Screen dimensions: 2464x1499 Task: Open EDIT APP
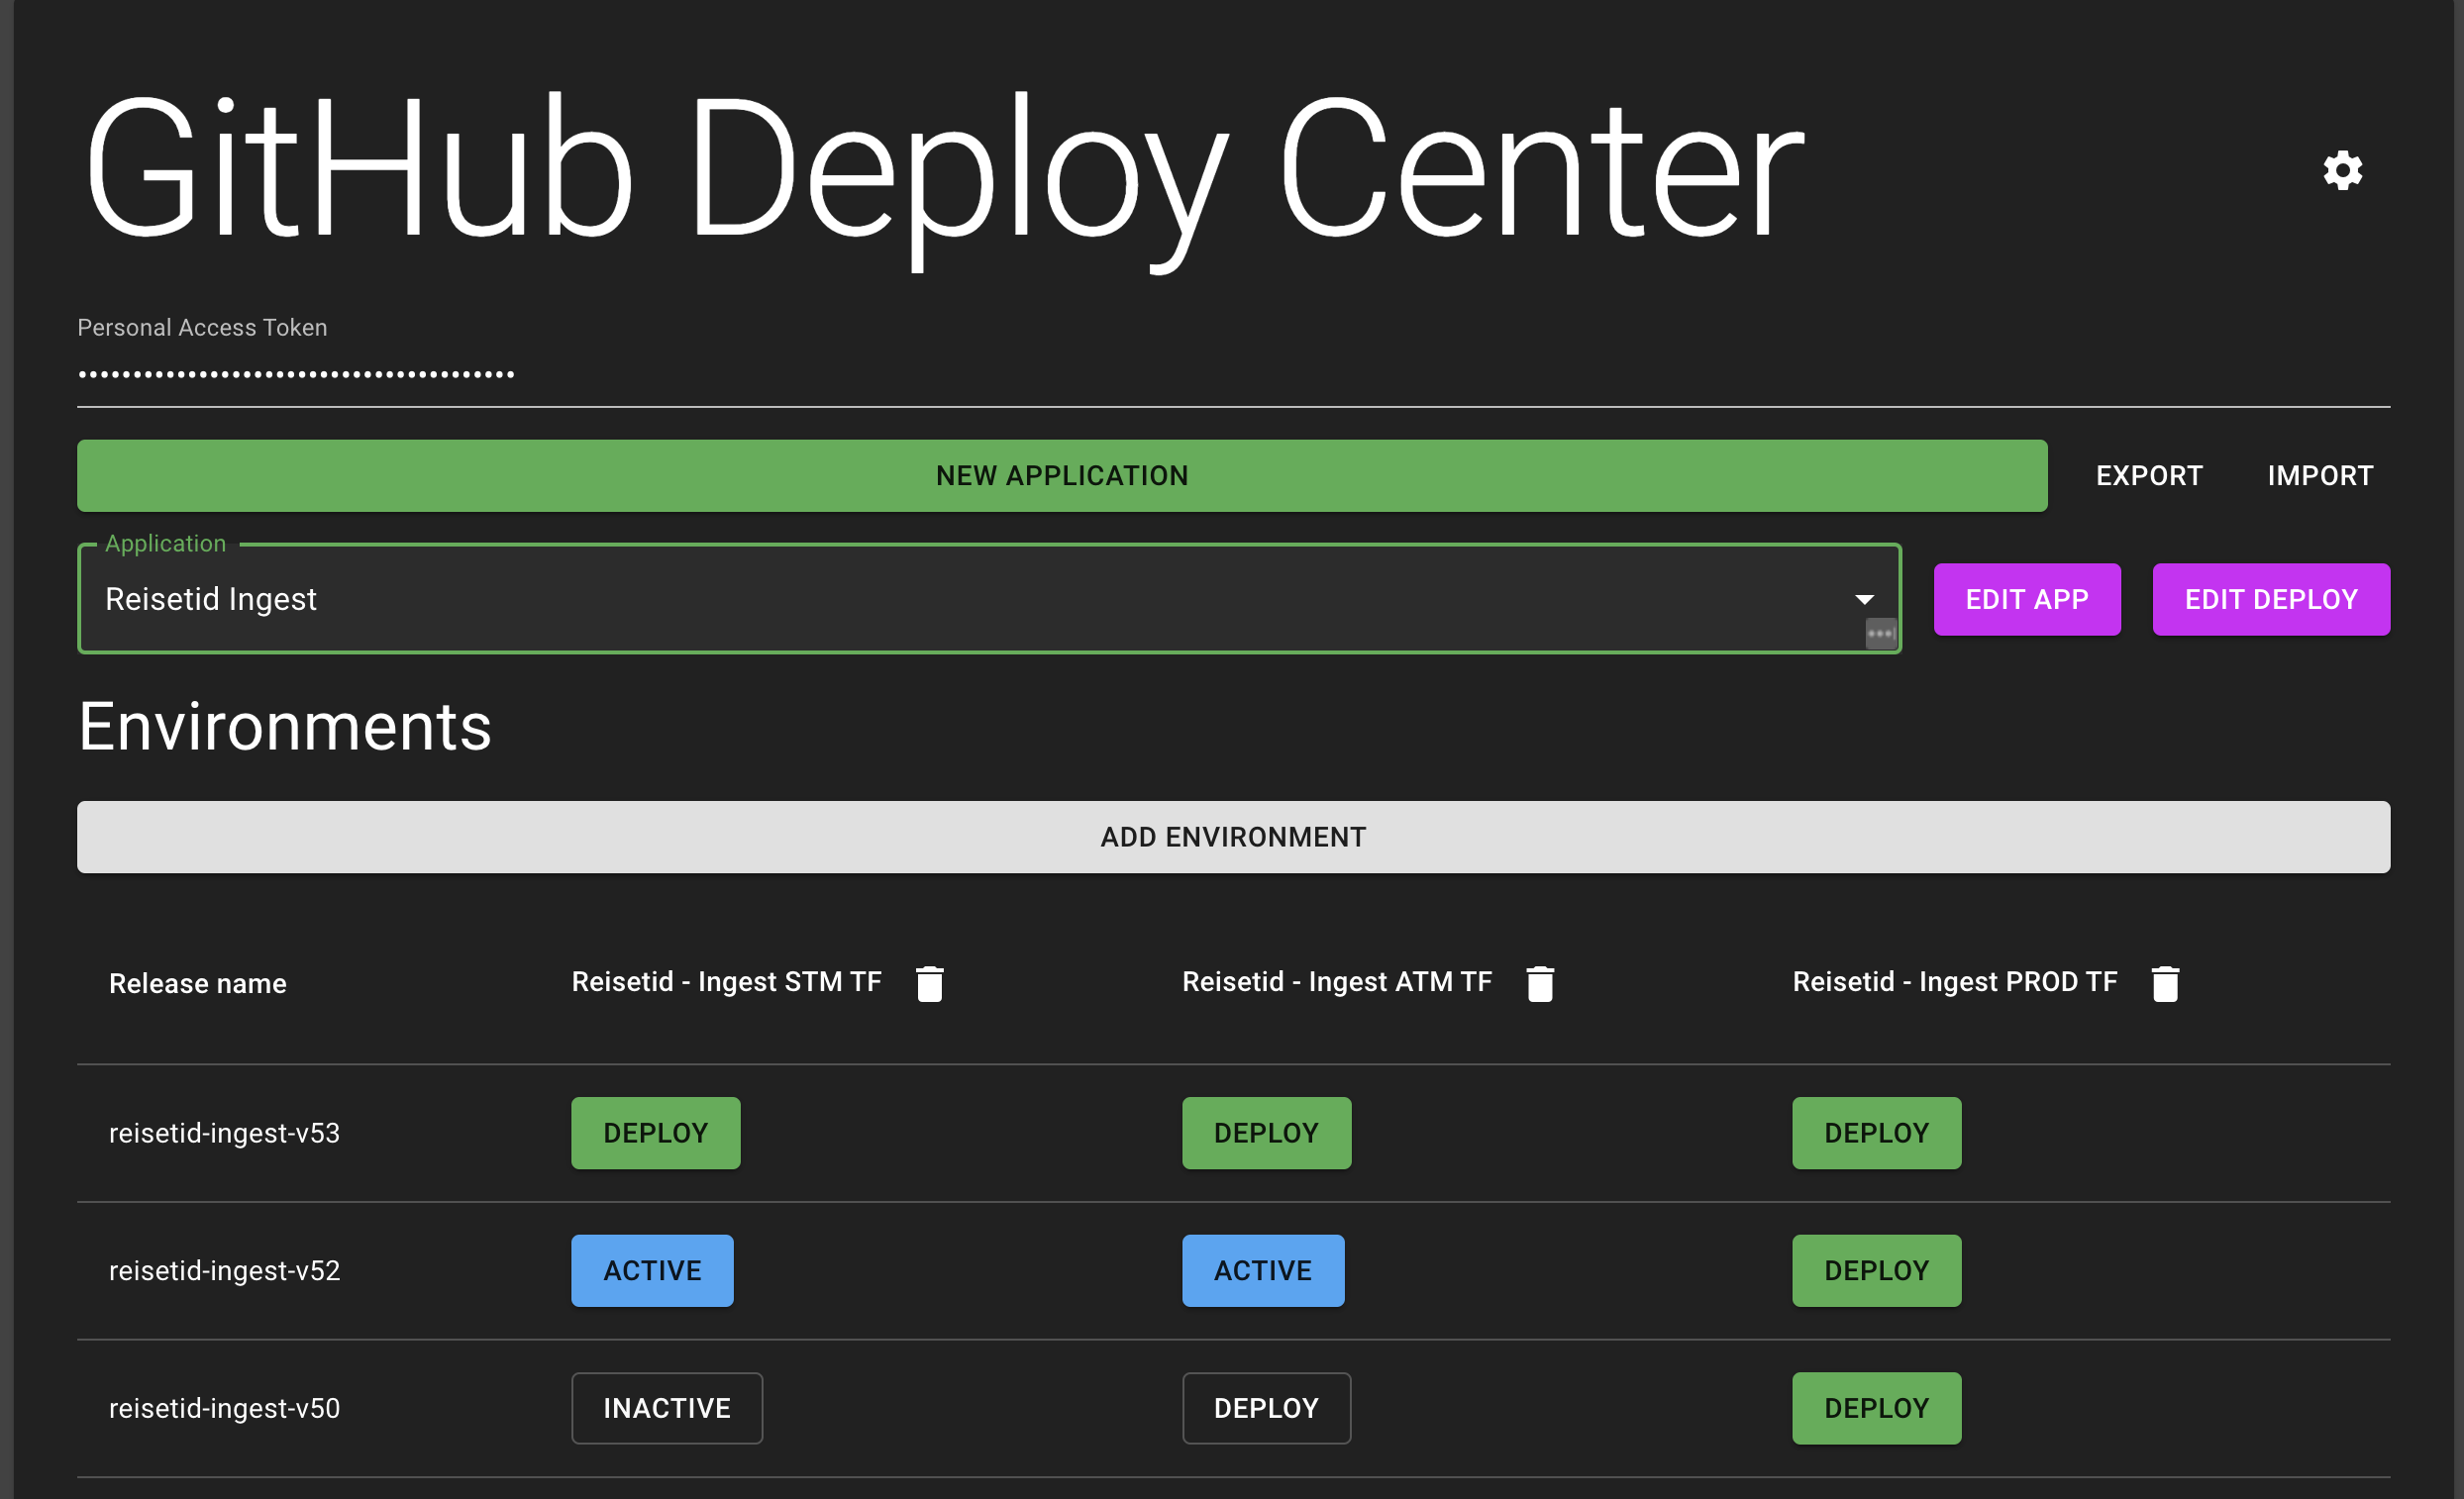click(x=2027, y=599)
